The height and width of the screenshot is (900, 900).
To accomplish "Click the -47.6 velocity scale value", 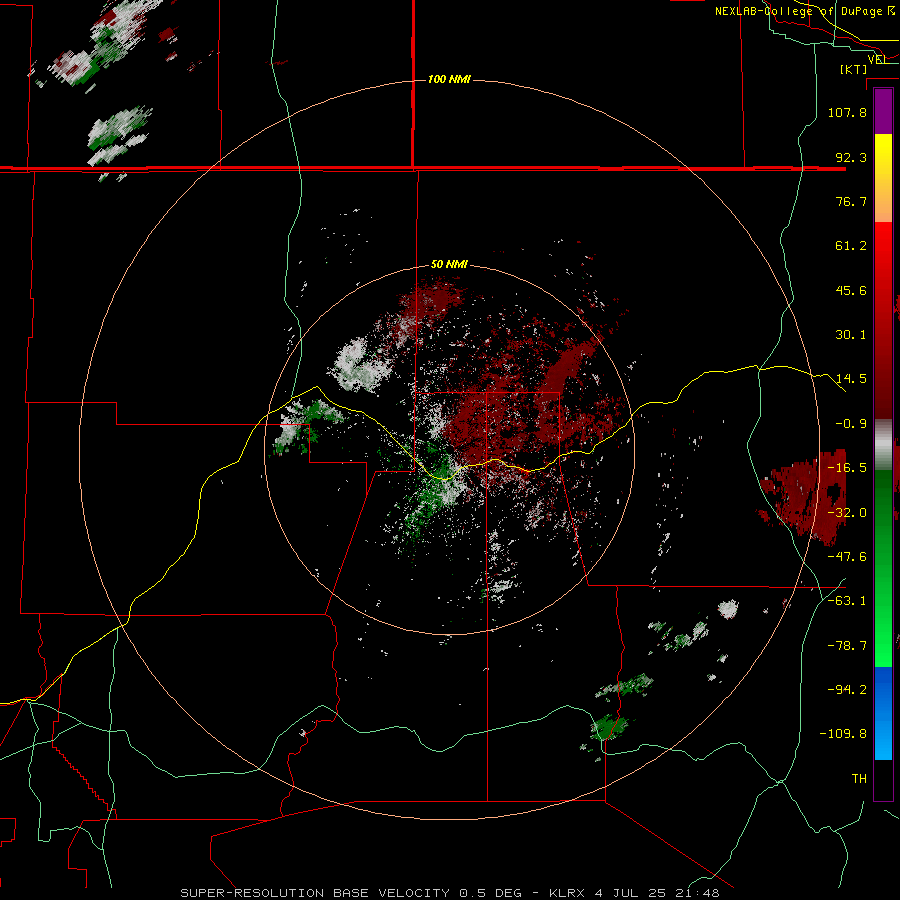I will coord(847,557).
